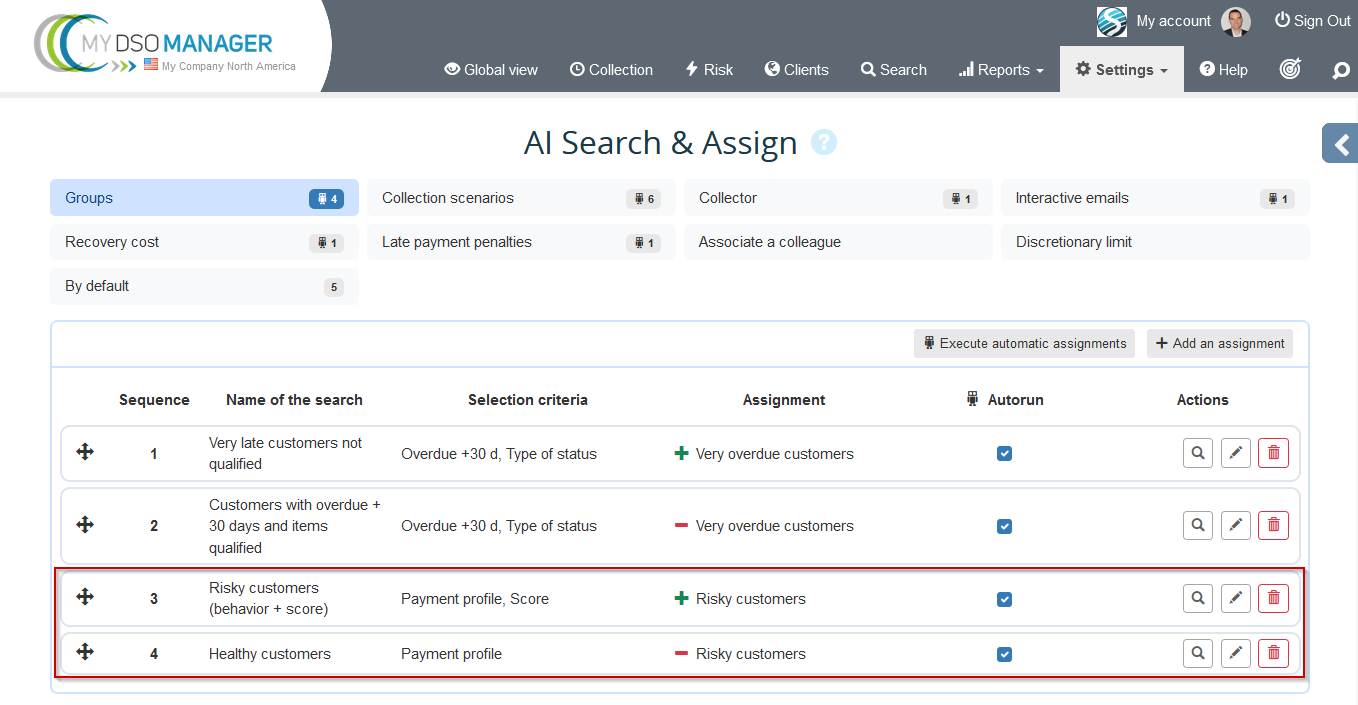This screenshot has height=705, width=1358.
Task: Edit sequence 1 assignment with its pencil icon
Action: click(1235, 452)
